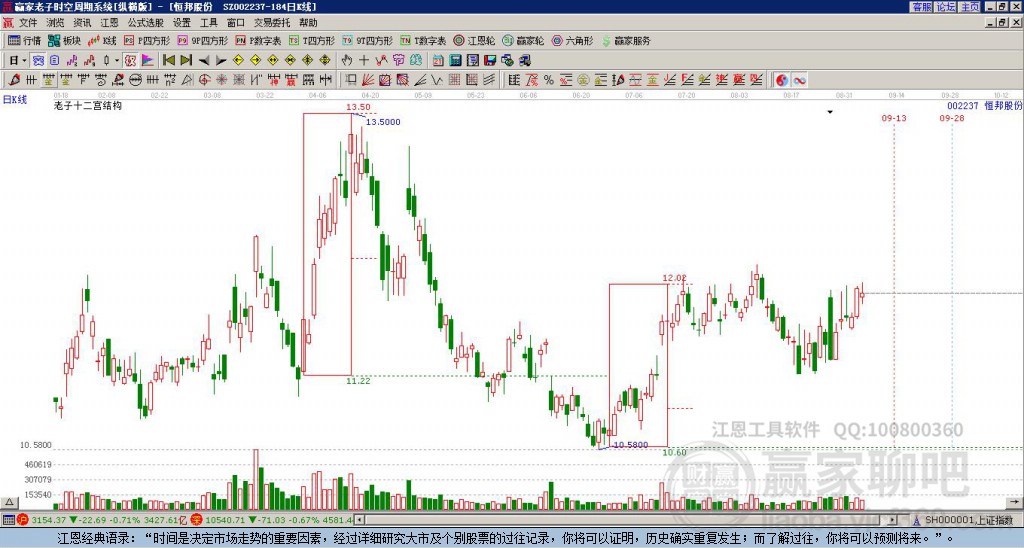
Task: Open the 9T四方形 tool
Action: pyautogui.click(x=368, y=40)
